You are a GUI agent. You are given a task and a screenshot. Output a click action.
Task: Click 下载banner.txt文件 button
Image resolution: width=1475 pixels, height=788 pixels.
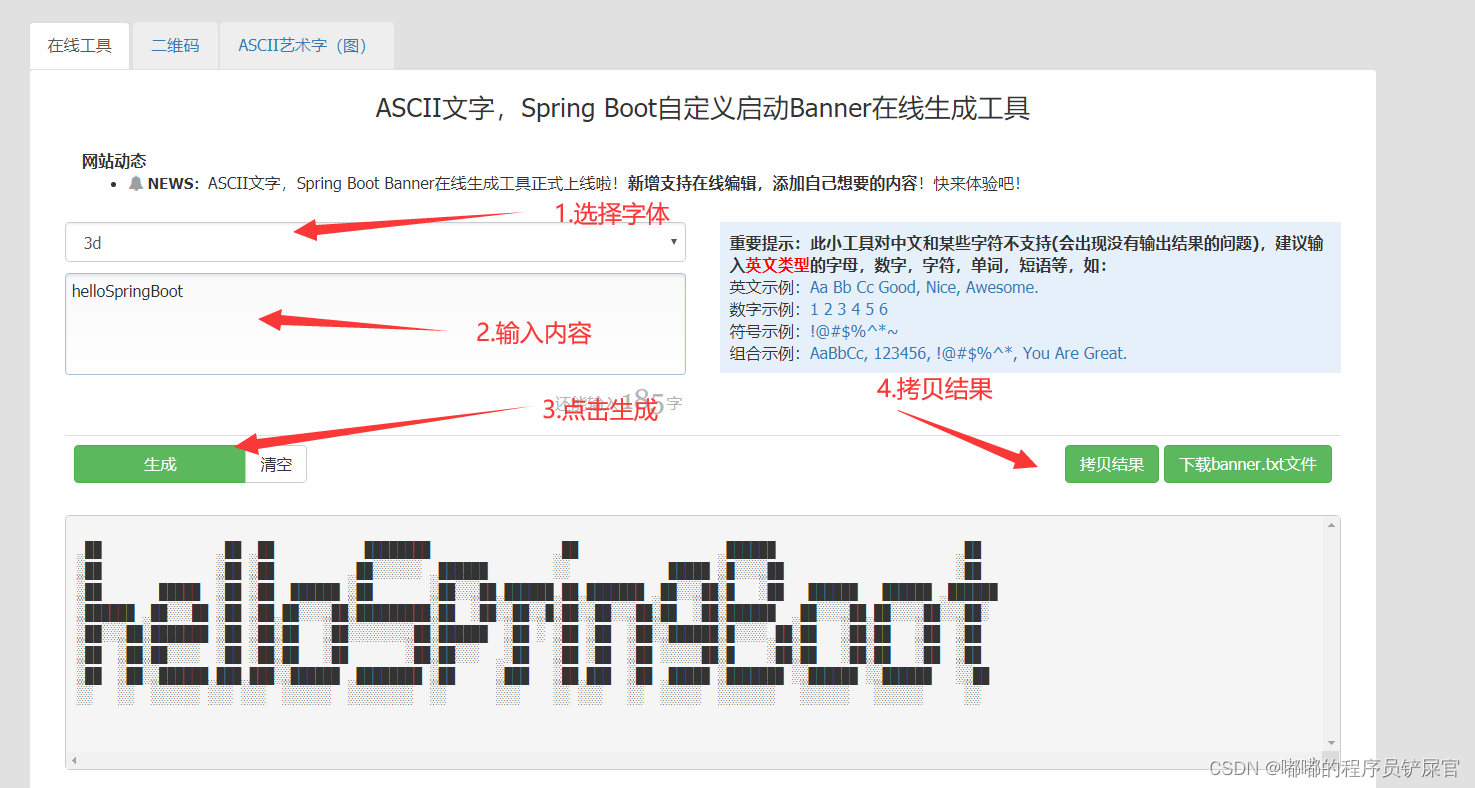(x=1248, y=464)
